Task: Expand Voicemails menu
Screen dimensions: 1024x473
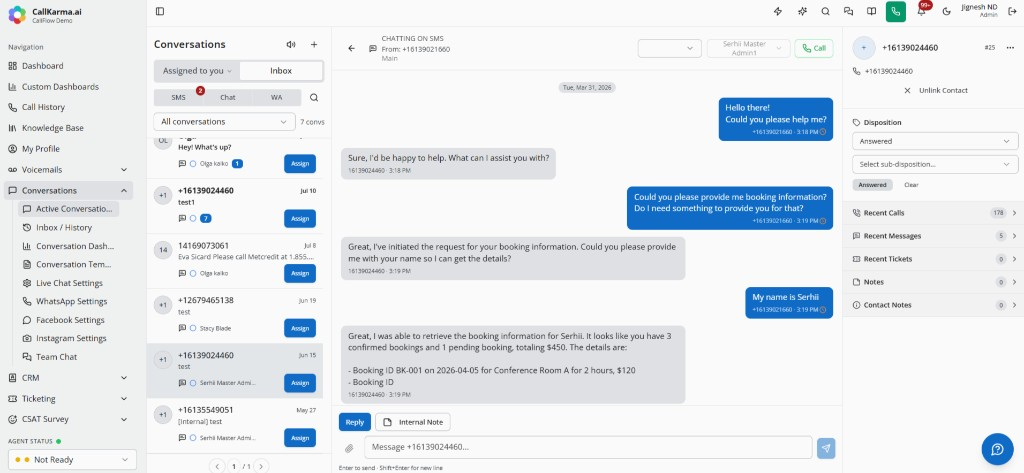Action: (x=69, y=170)
